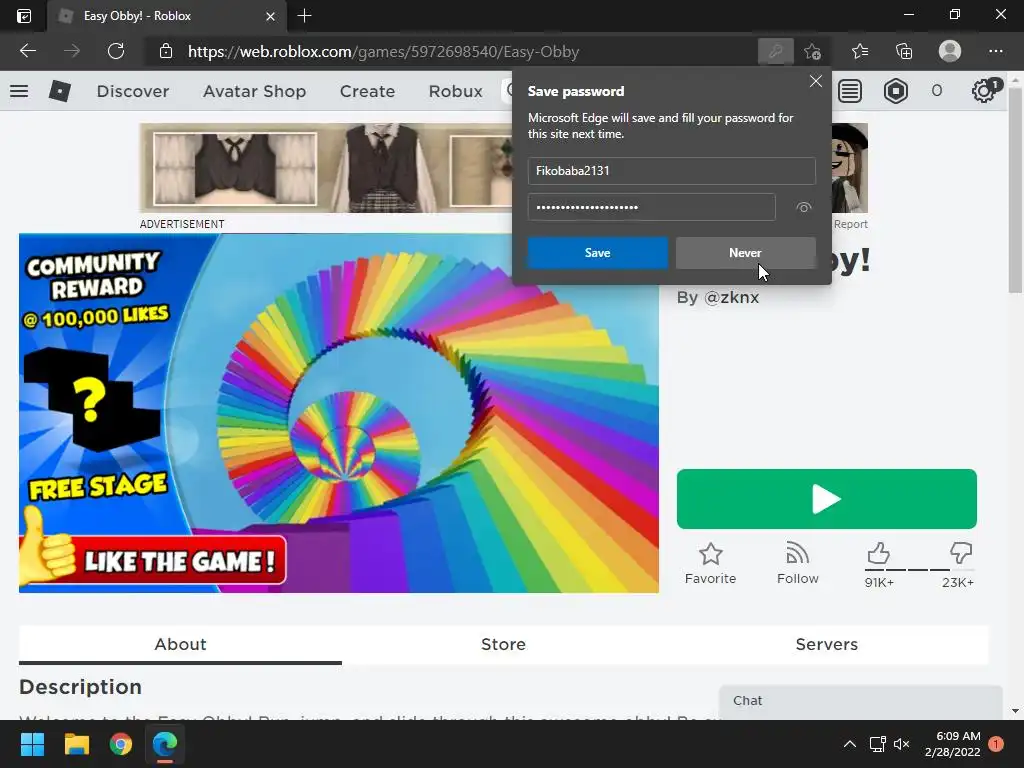
Task: Open the Favorites list icon
Action: (x=860, y=51)
